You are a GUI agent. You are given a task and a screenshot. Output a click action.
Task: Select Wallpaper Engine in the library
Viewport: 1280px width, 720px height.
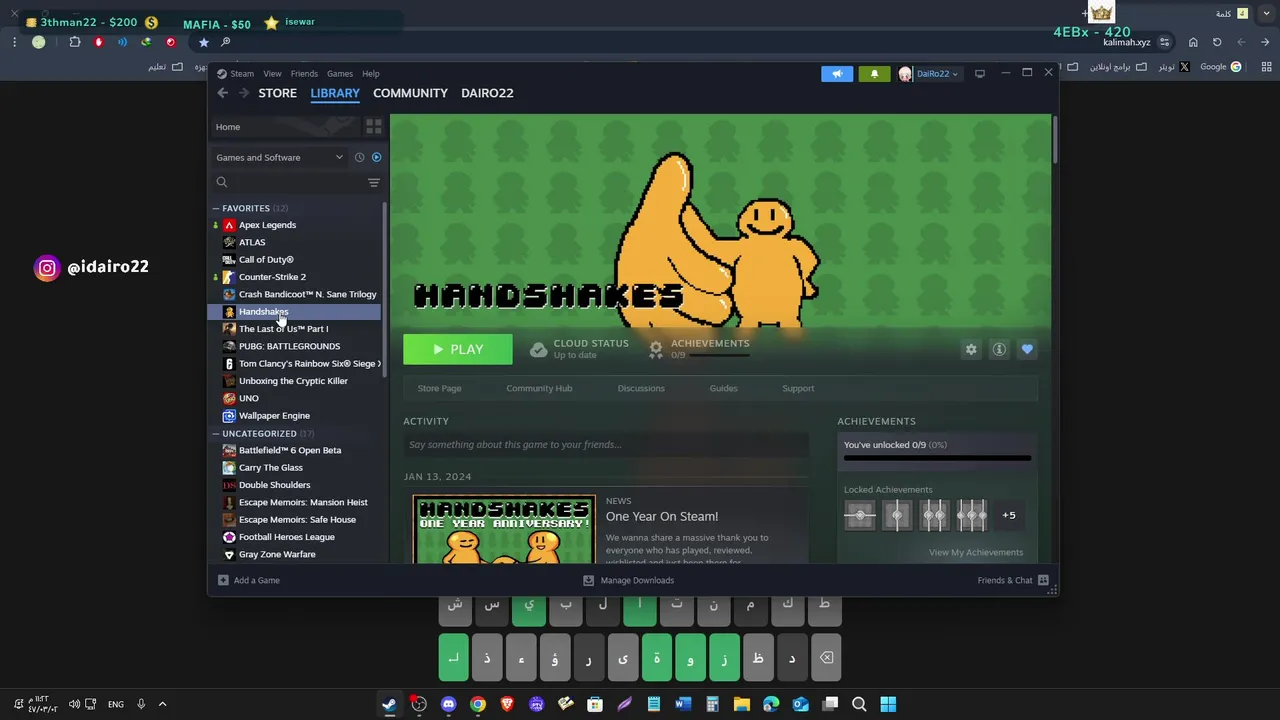coord(274,415)
